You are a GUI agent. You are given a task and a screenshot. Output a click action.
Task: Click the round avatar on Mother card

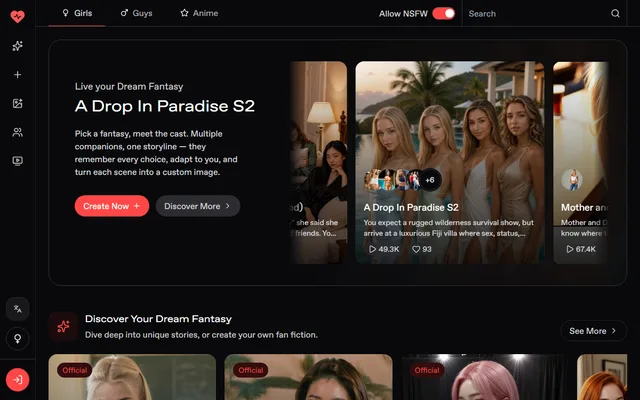point(572,180)
